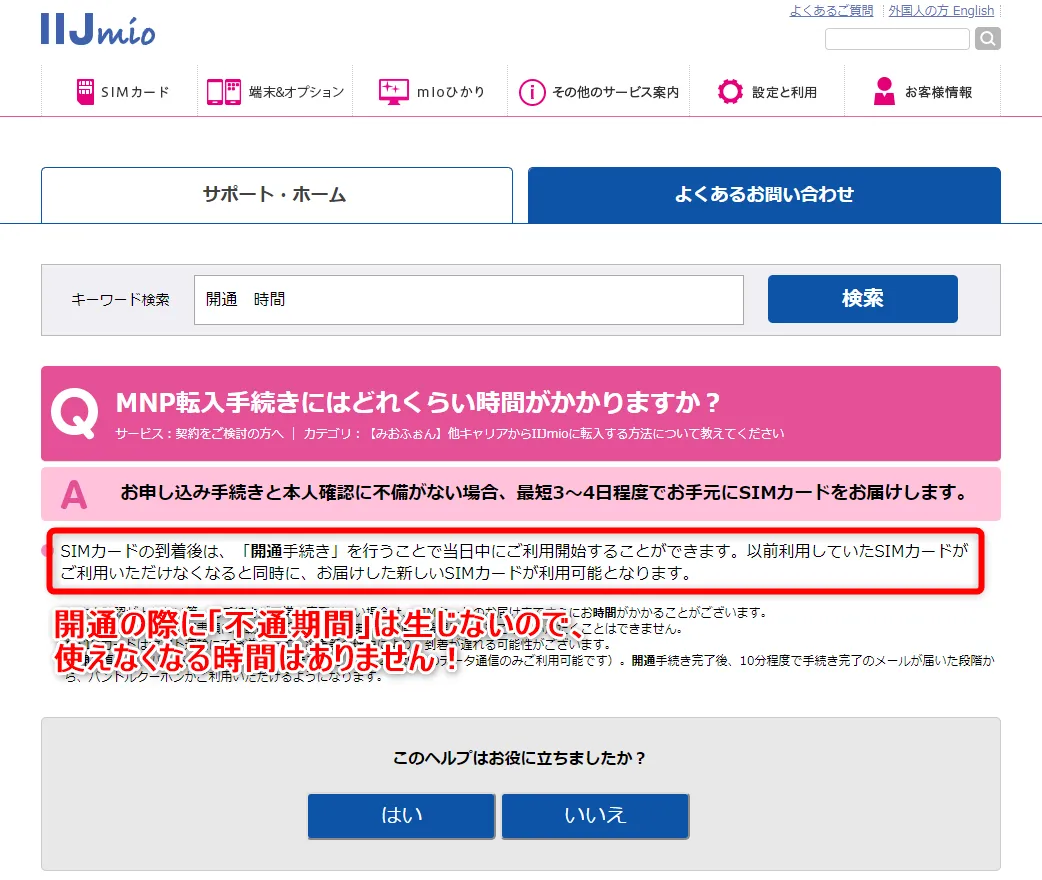Open その他のサービス案内 menu
The width and height of the screenshot is (1042, 880).
tap(599, 92)
